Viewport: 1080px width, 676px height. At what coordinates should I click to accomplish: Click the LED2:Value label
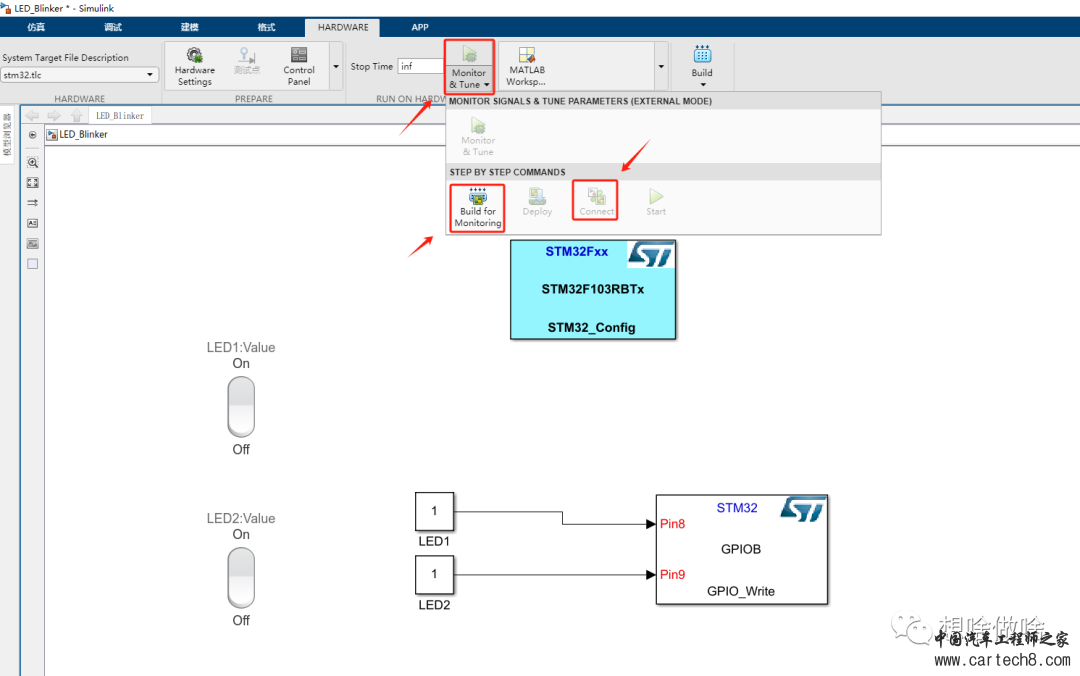241,518
